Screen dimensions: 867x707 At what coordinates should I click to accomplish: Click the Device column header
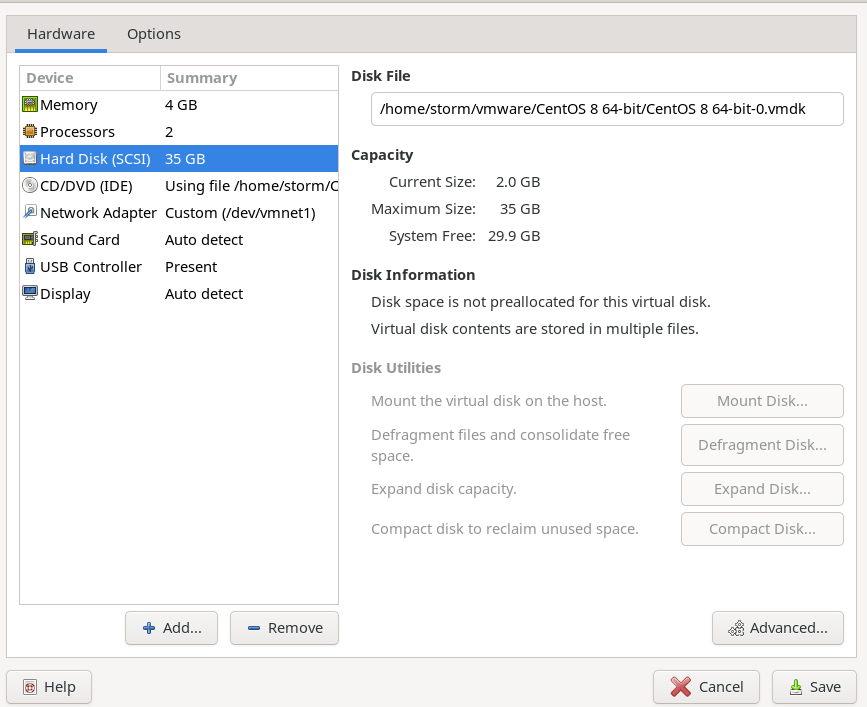90,78
